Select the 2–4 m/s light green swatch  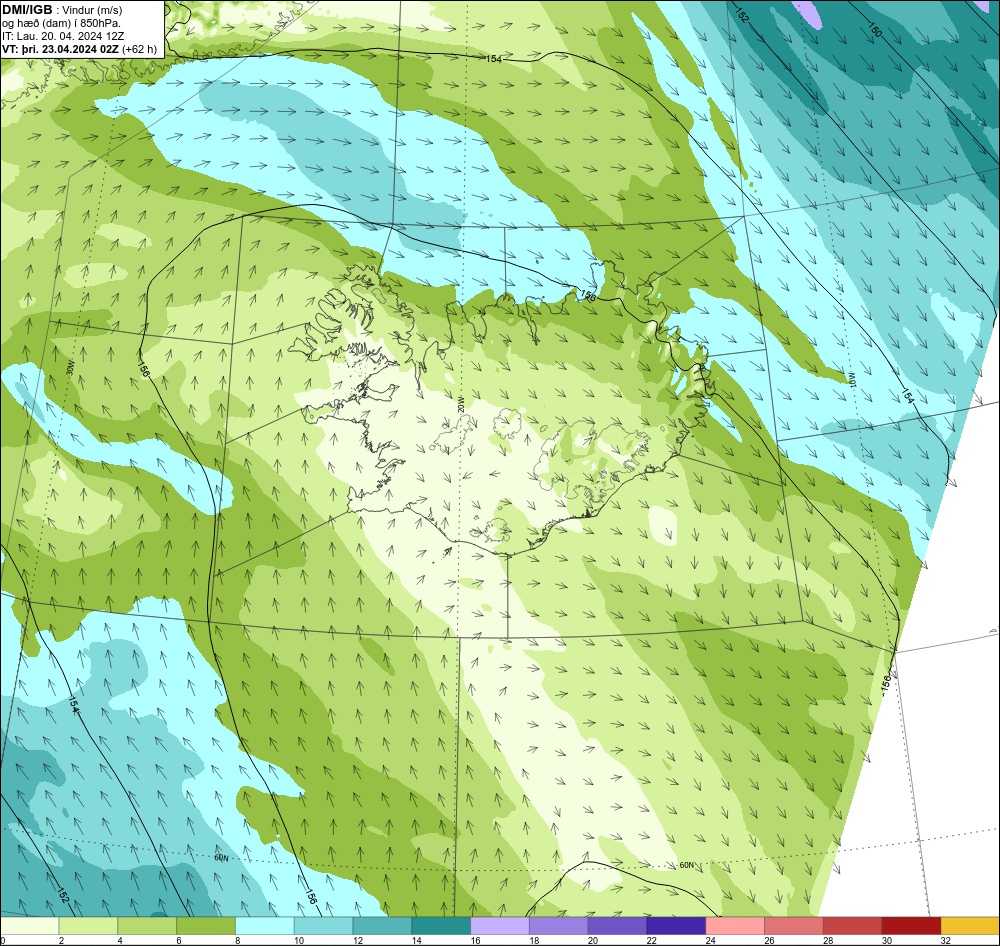[88, 926]
